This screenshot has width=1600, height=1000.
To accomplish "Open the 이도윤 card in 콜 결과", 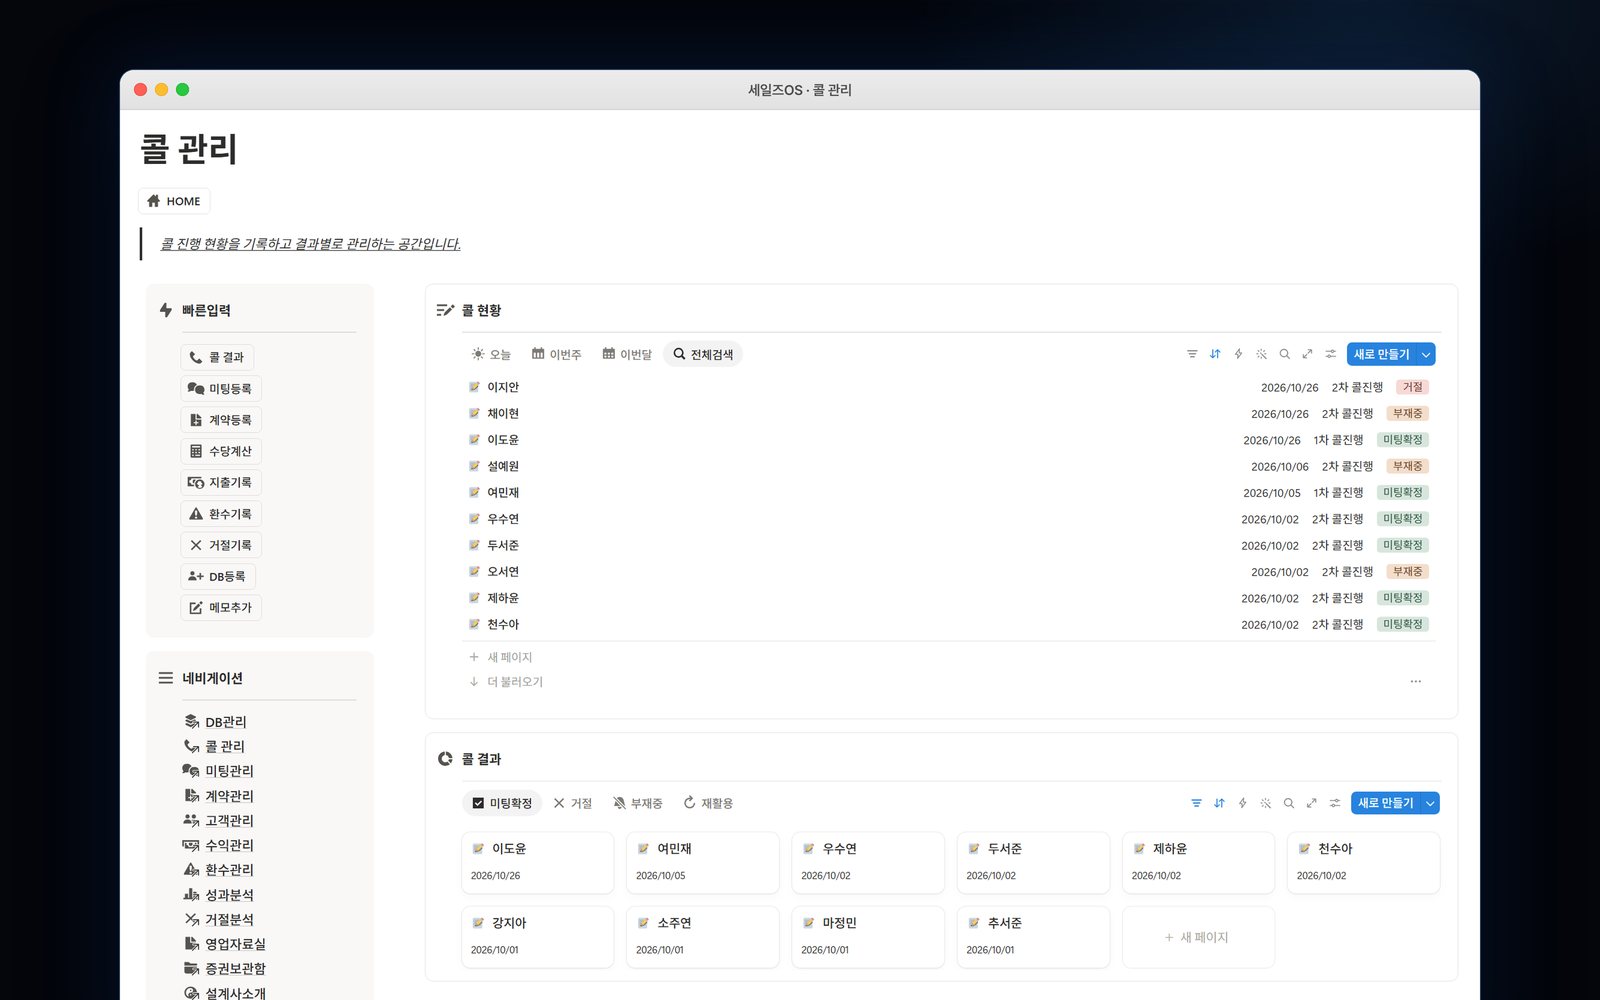I will [537, 862].
